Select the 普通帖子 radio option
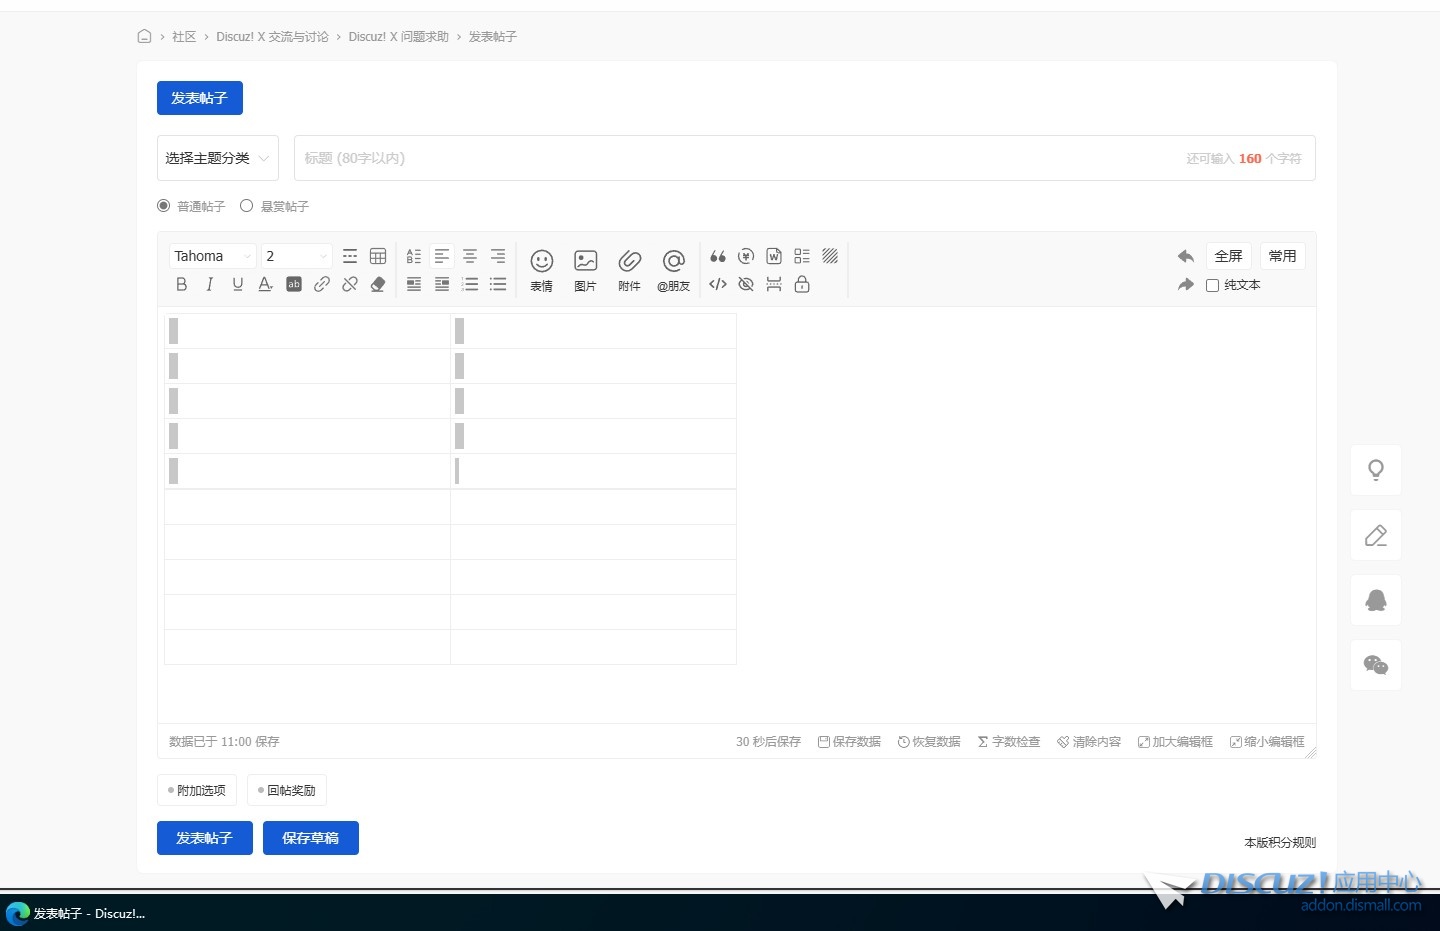 coord(164,206)
